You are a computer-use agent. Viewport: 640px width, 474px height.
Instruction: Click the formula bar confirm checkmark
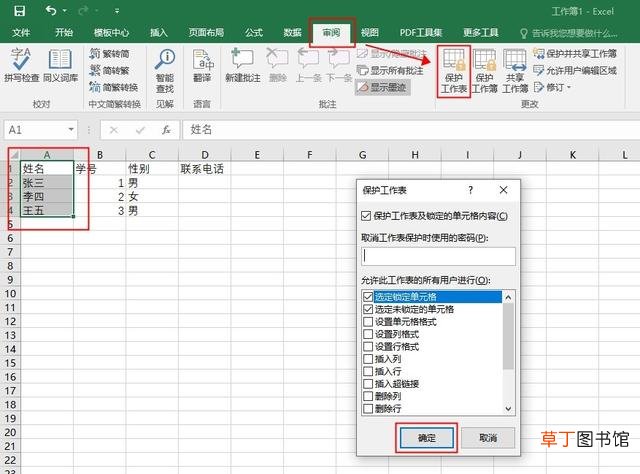[140, 130]
